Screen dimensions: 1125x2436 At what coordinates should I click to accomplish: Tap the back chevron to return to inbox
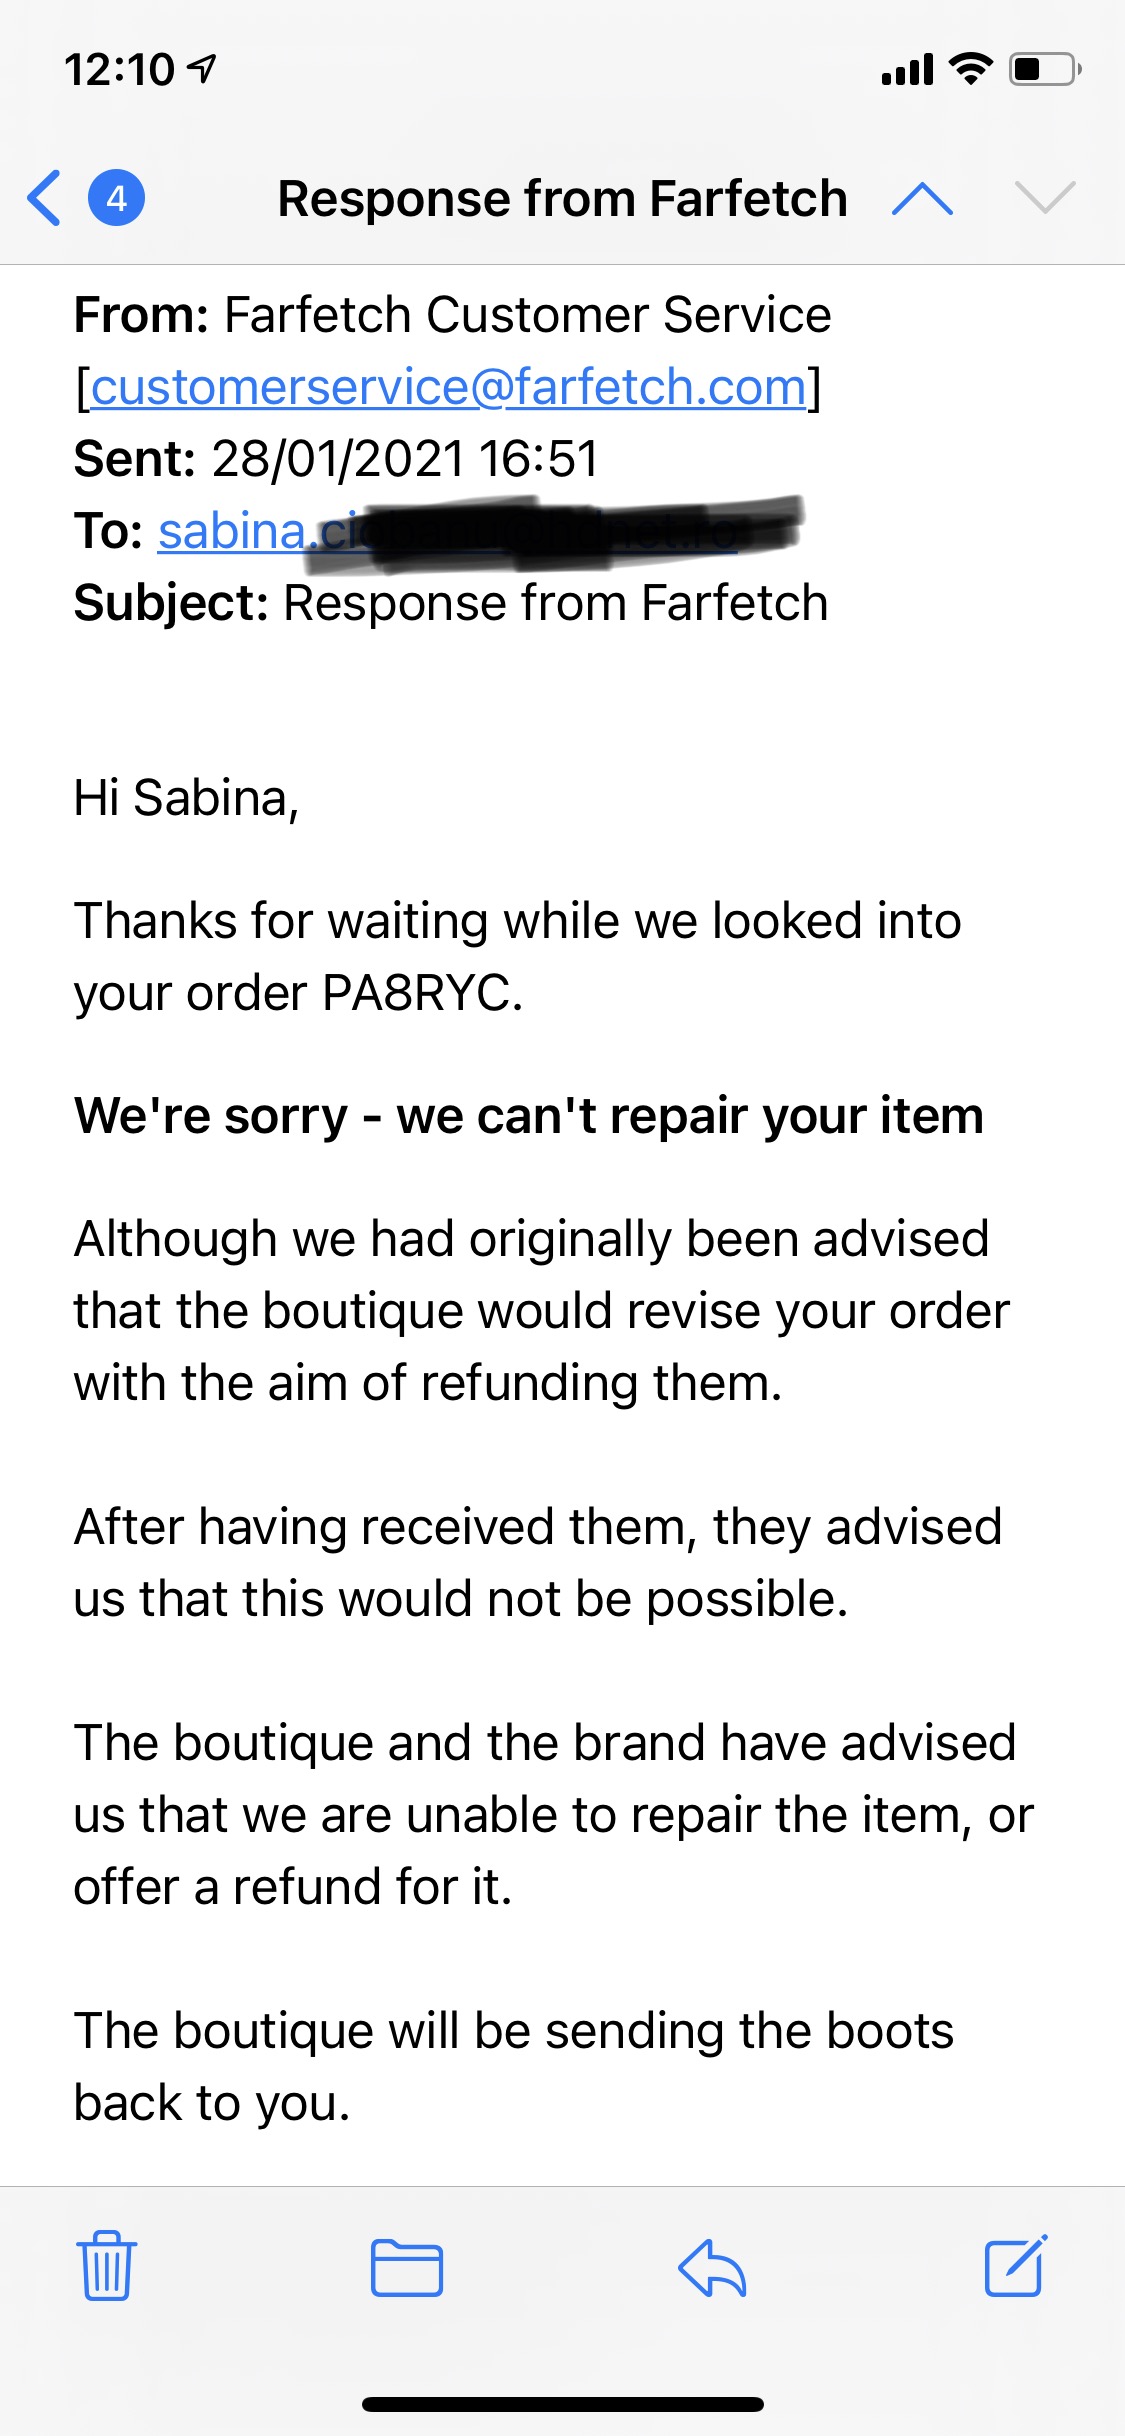(44, 198)
